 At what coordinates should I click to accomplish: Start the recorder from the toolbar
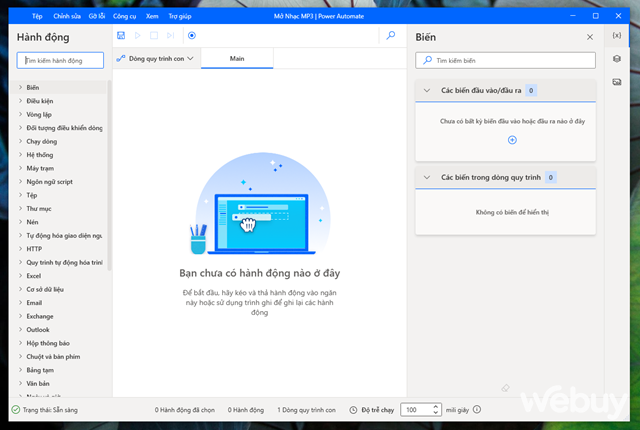click(191, 36)
